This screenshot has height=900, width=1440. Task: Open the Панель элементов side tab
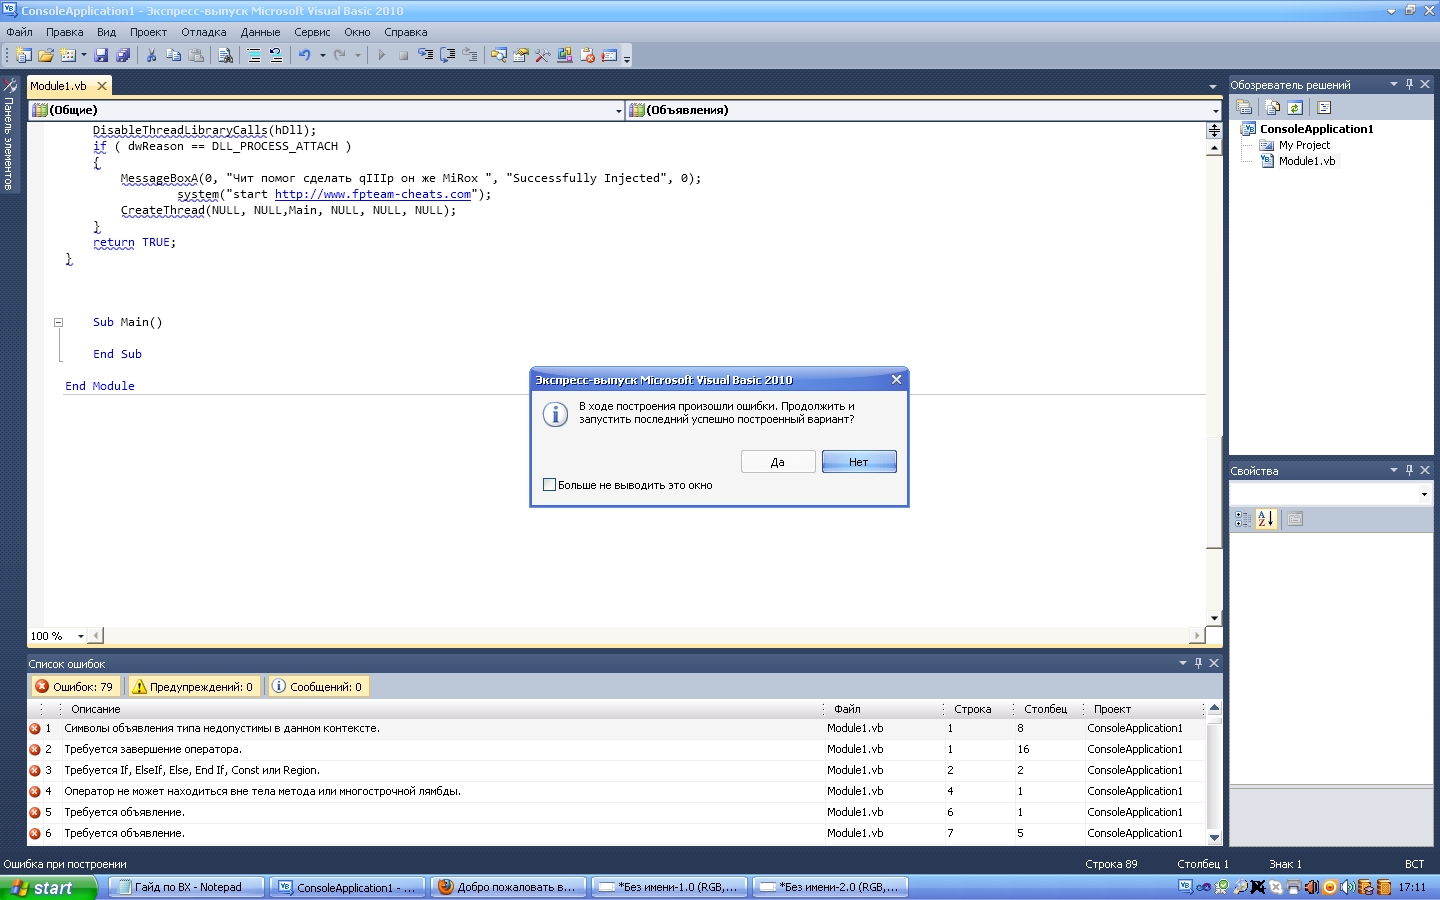point(9,134)
